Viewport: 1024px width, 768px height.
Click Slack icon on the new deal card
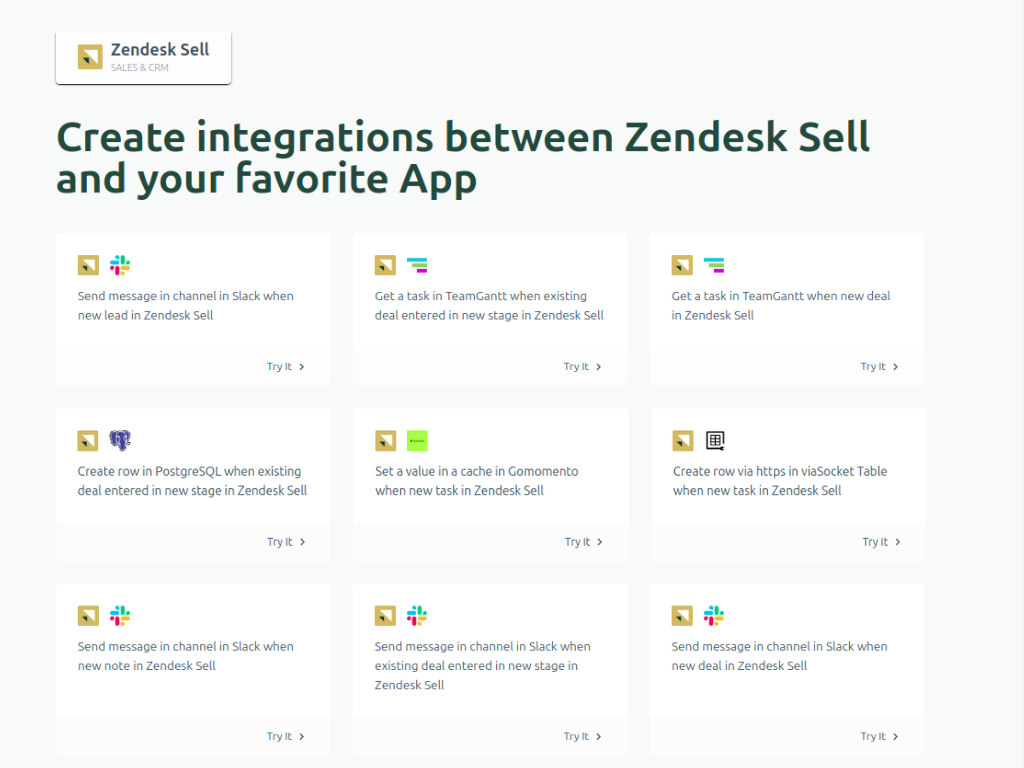(x=713, y=615)
